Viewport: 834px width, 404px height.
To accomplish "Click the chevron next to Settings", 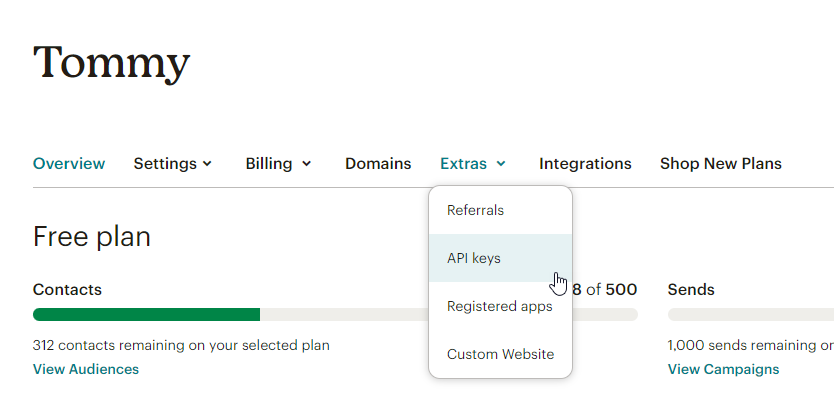I will point(207,164).
